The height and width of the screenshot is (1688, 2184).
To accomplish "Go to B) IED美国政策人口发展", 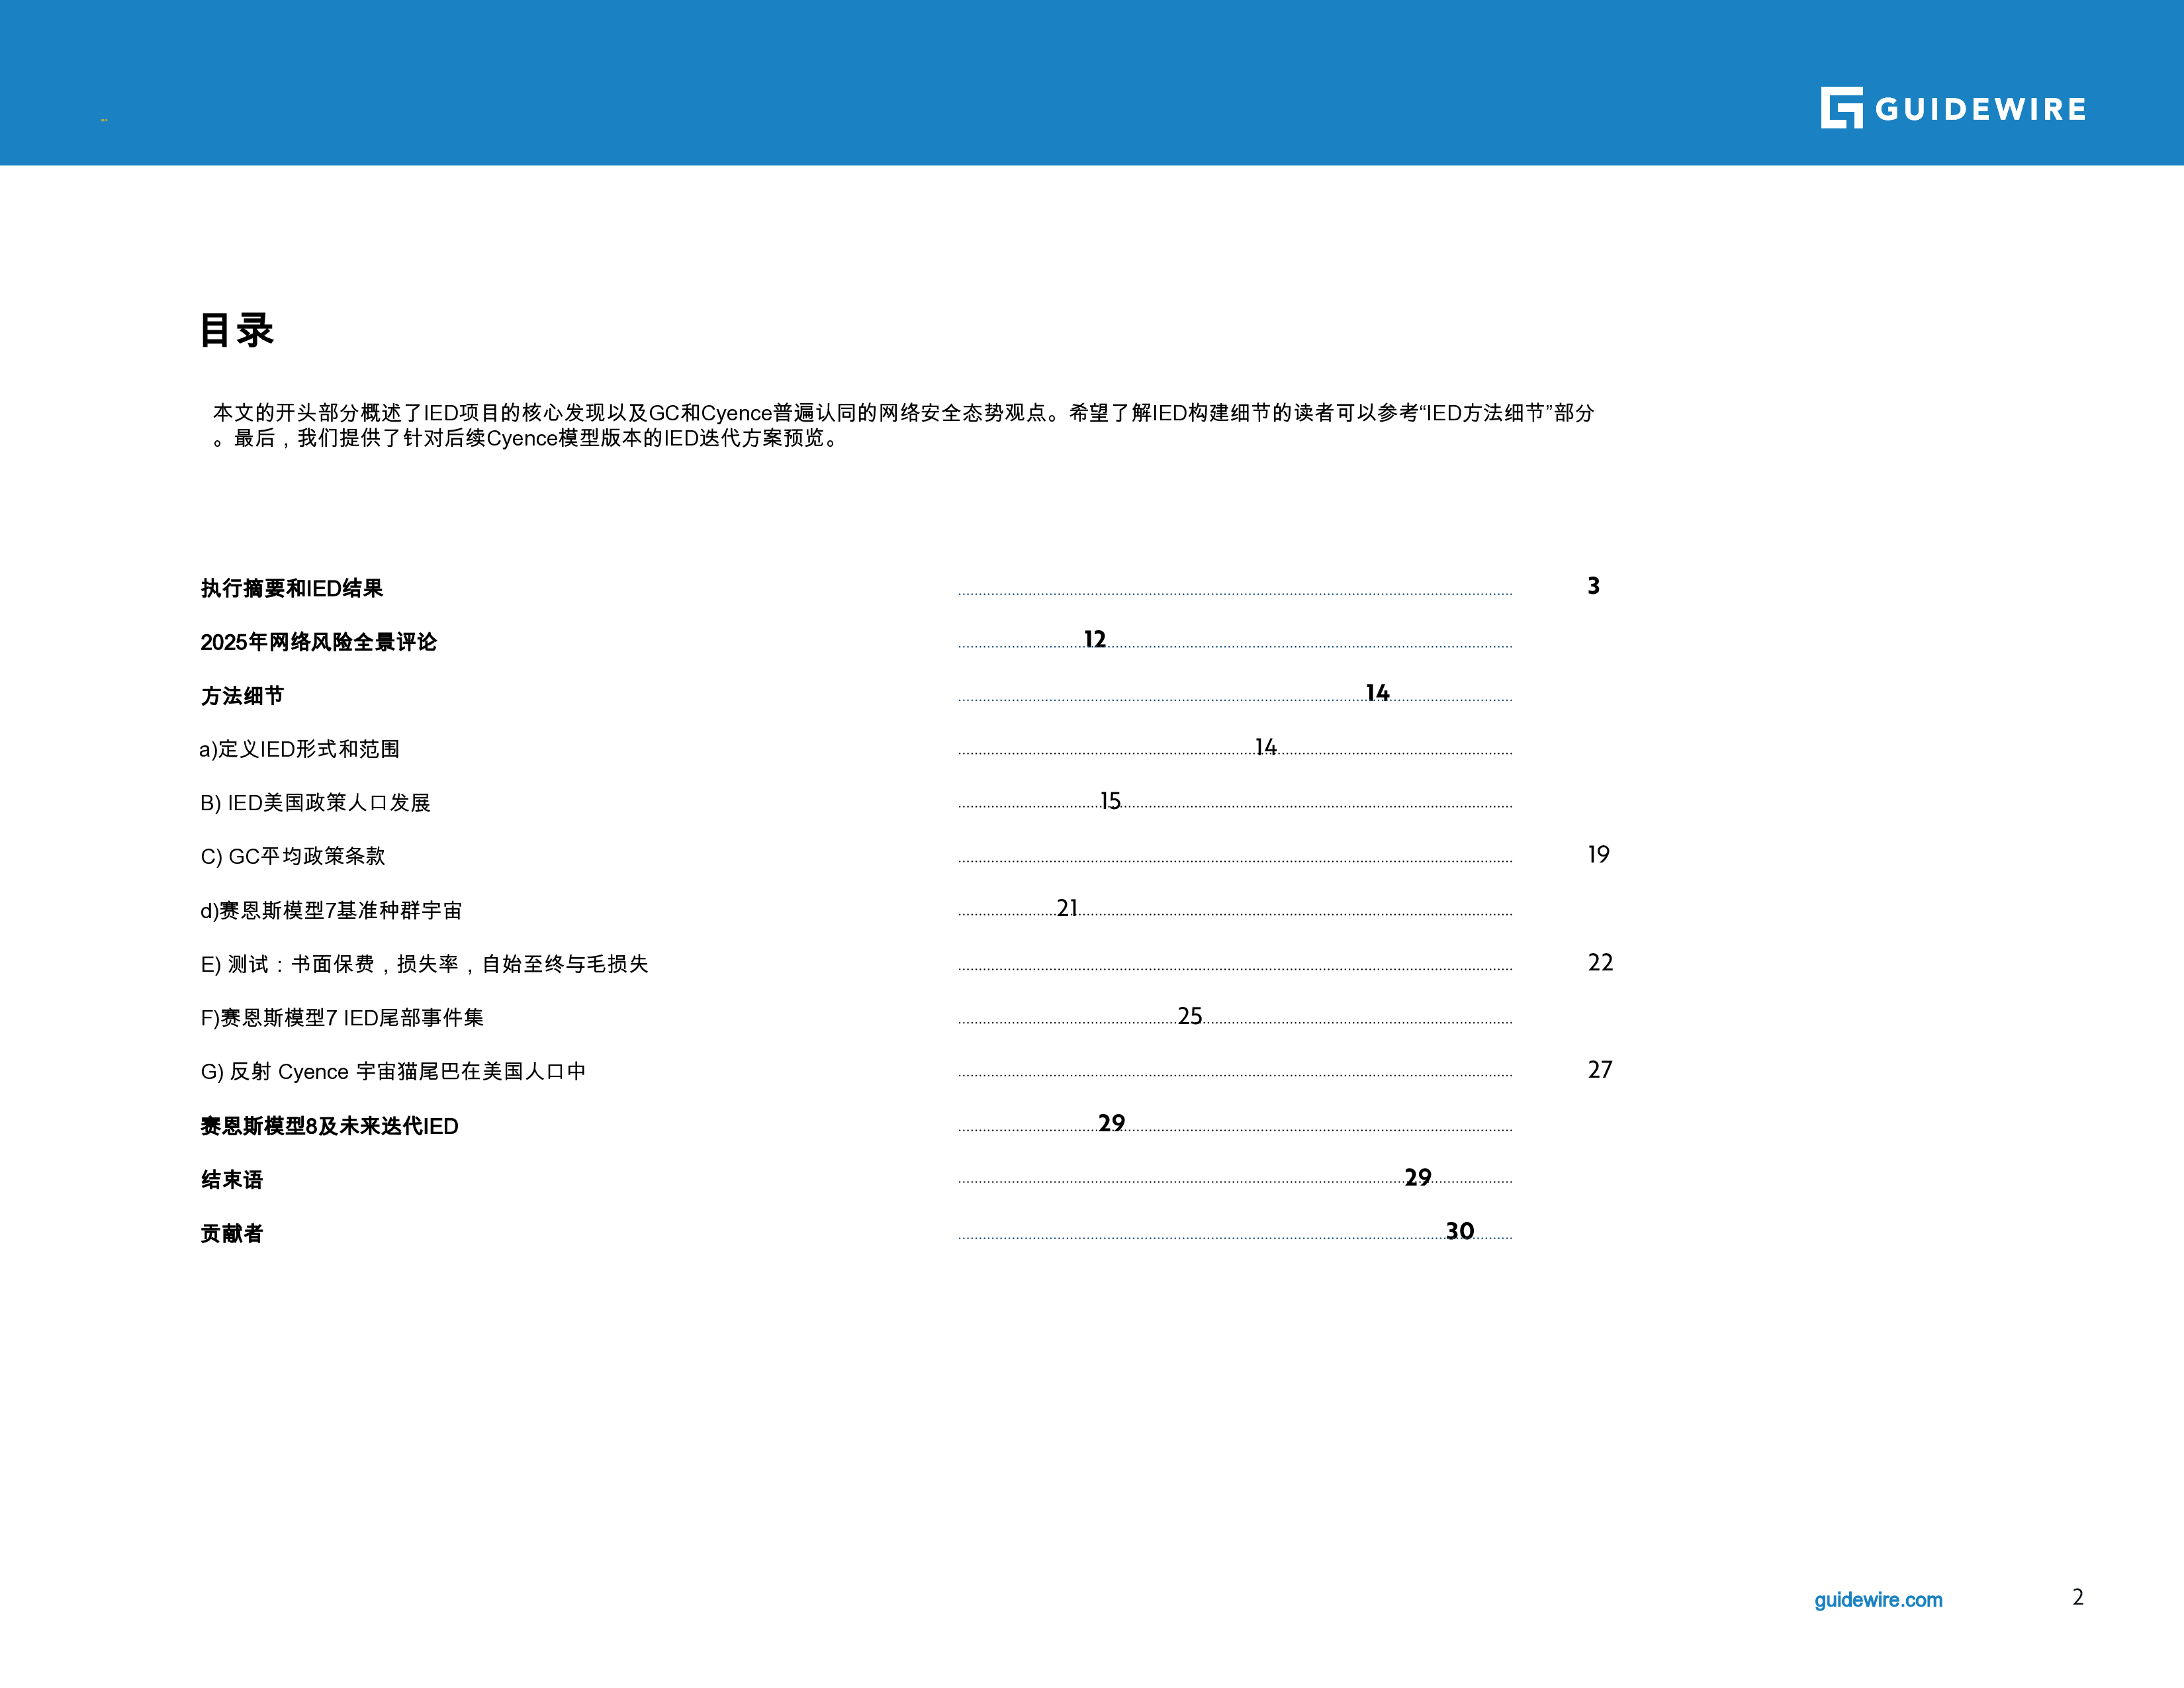I will click(315, 803).
